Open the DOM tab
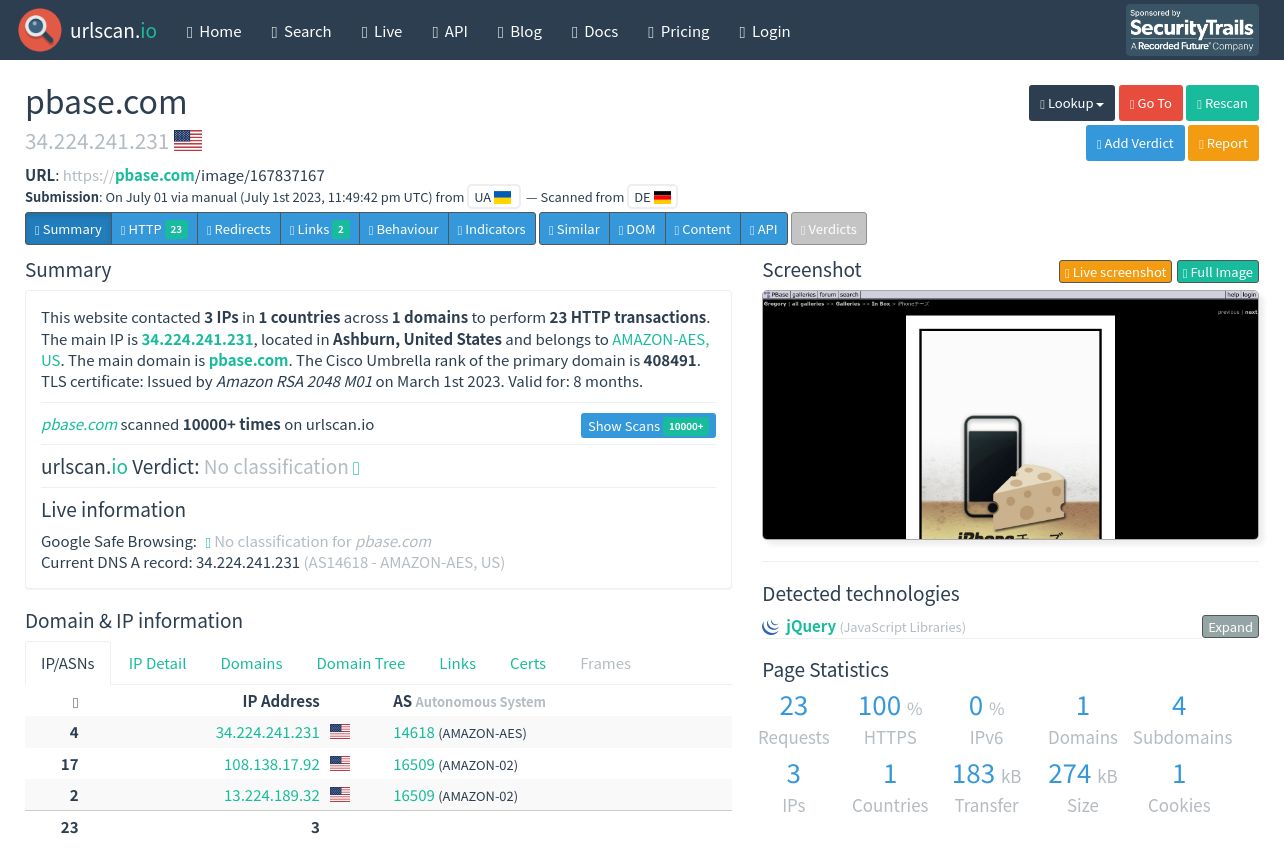The image size is (1284, 866). click(x=637, y=229)
